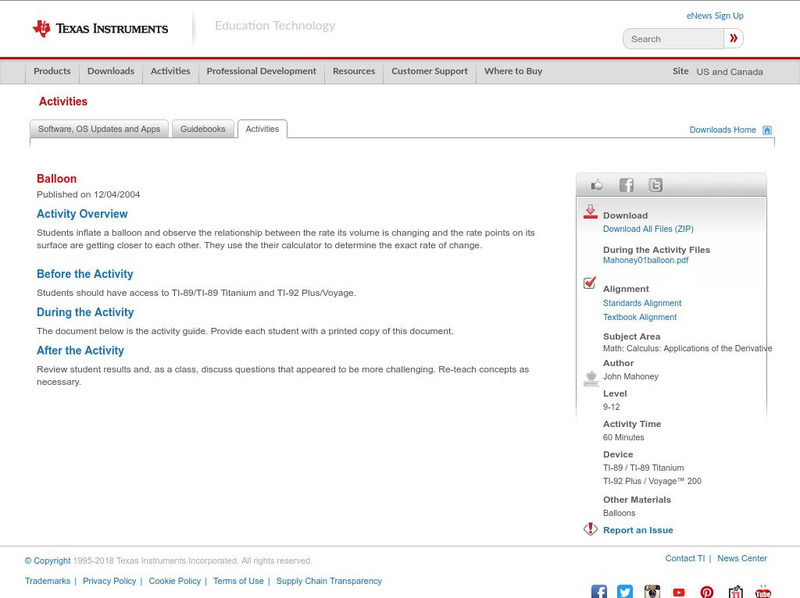800x598 pixels.
Task: Open Instagram icon in the footer
Action: 652,592
